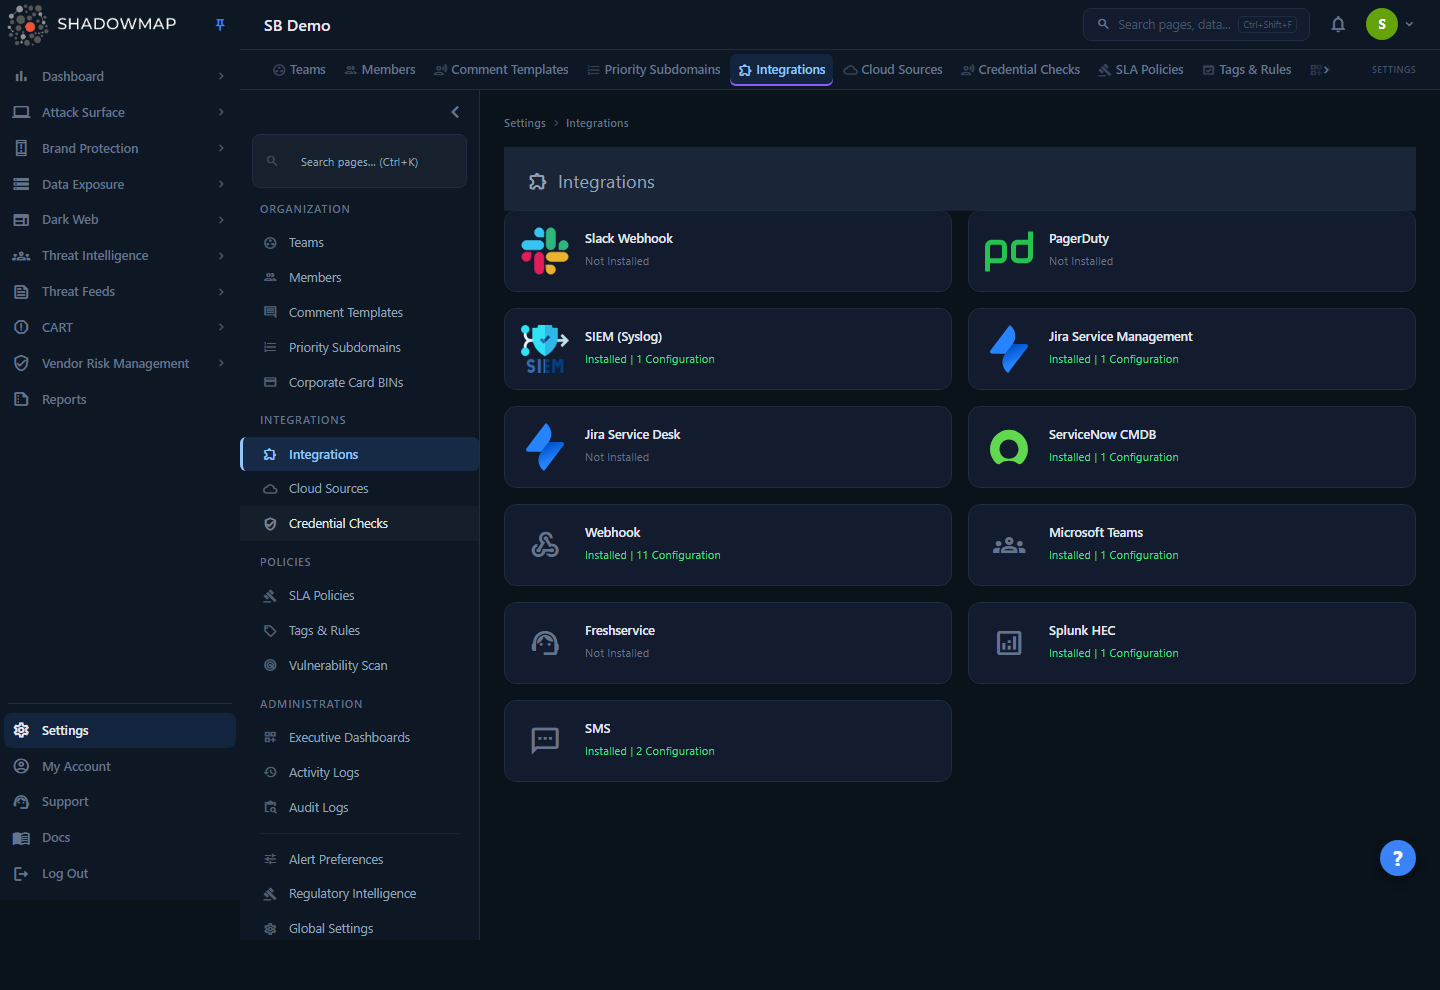Open the Comment Templates tab

[501, 70]
